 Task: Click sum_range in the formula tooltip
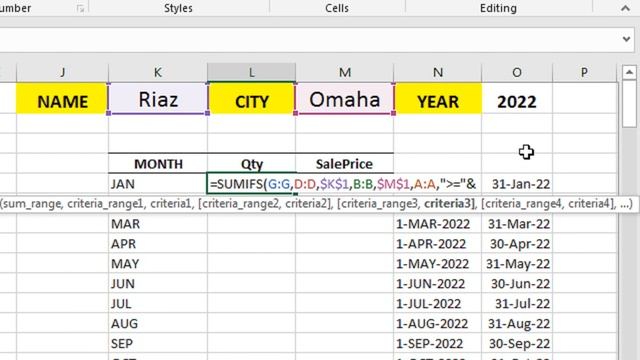pyautogui.click(x=32, y=203)
